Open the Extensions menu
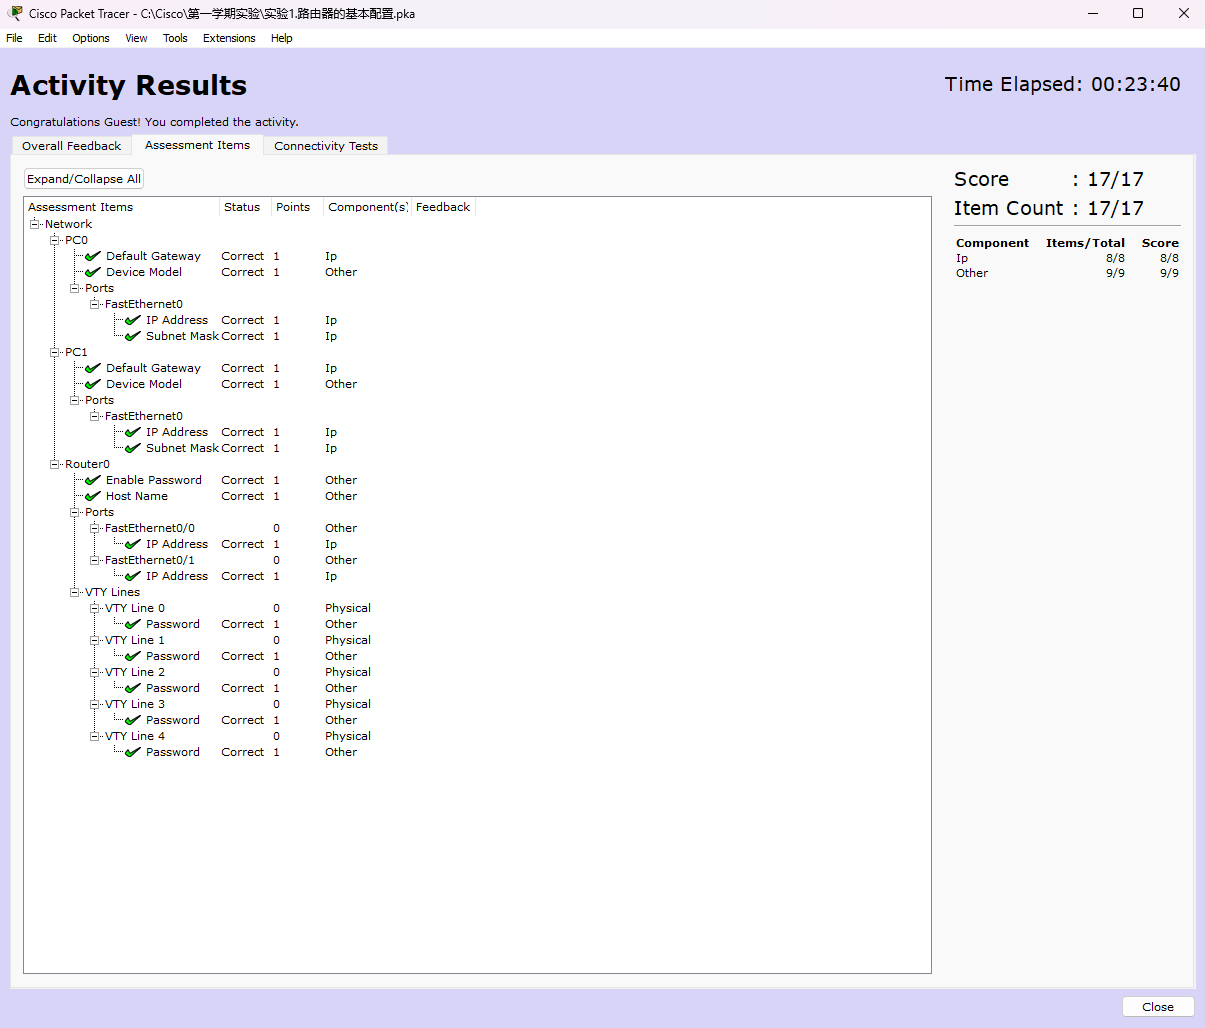The height and width of the screenshot is (1028, 1205). click(229, 38)
